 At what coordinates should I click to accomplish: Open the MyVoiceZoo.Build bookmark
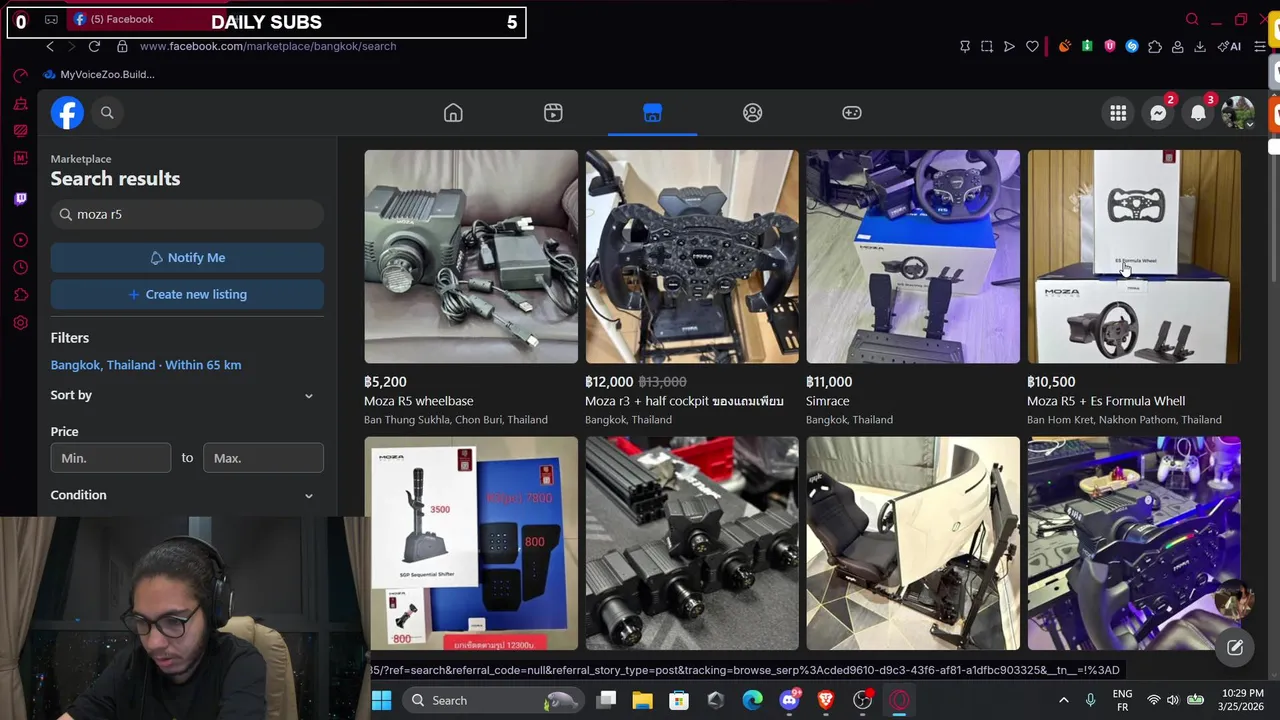[x=99, y=74]
